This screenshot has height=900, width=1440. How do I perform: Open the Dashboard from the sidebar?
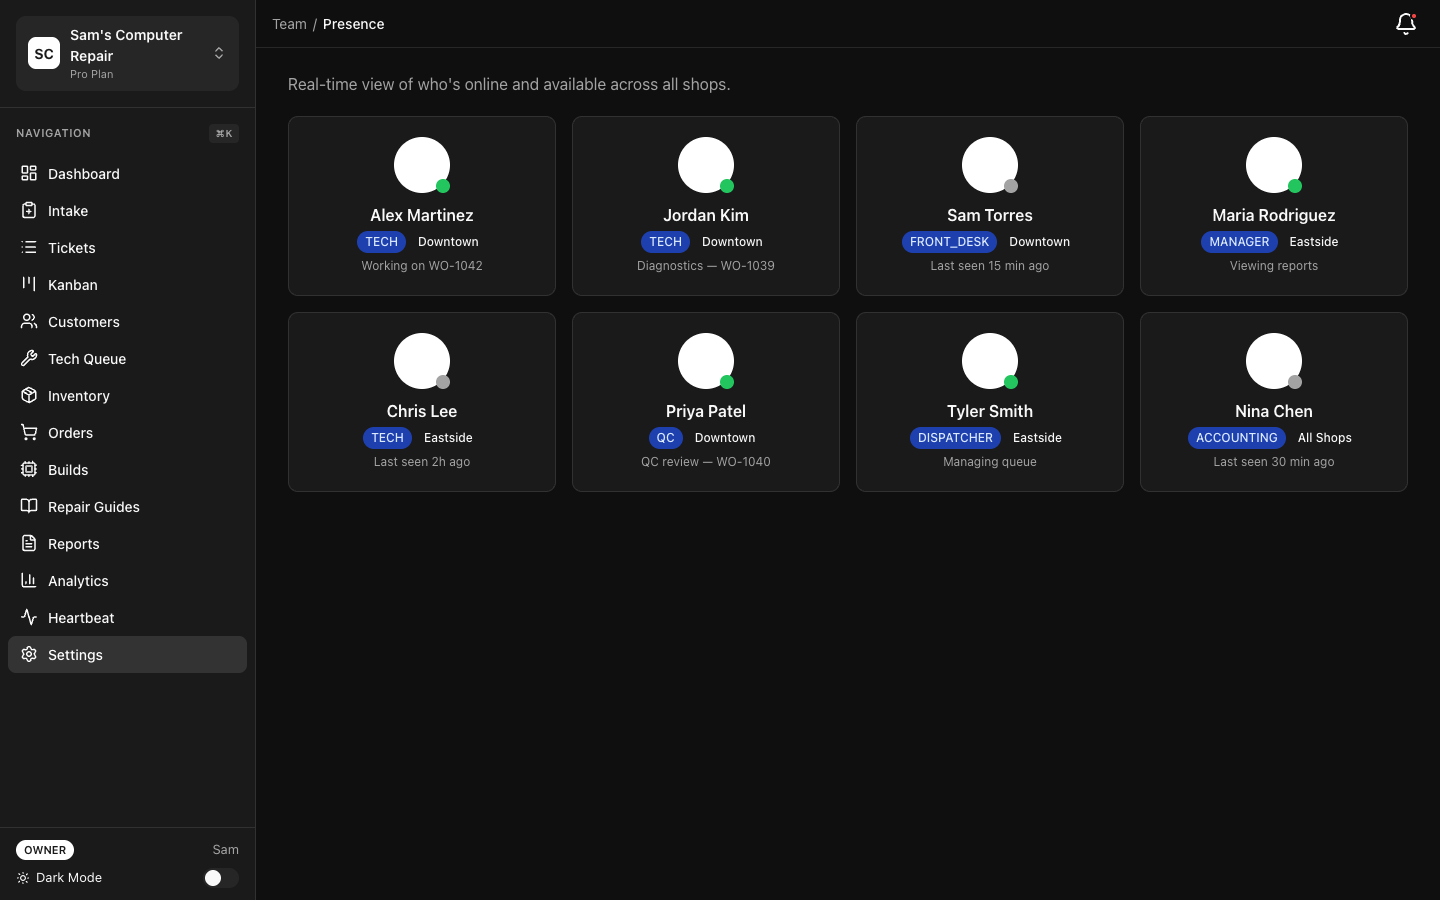coord(83,174)
